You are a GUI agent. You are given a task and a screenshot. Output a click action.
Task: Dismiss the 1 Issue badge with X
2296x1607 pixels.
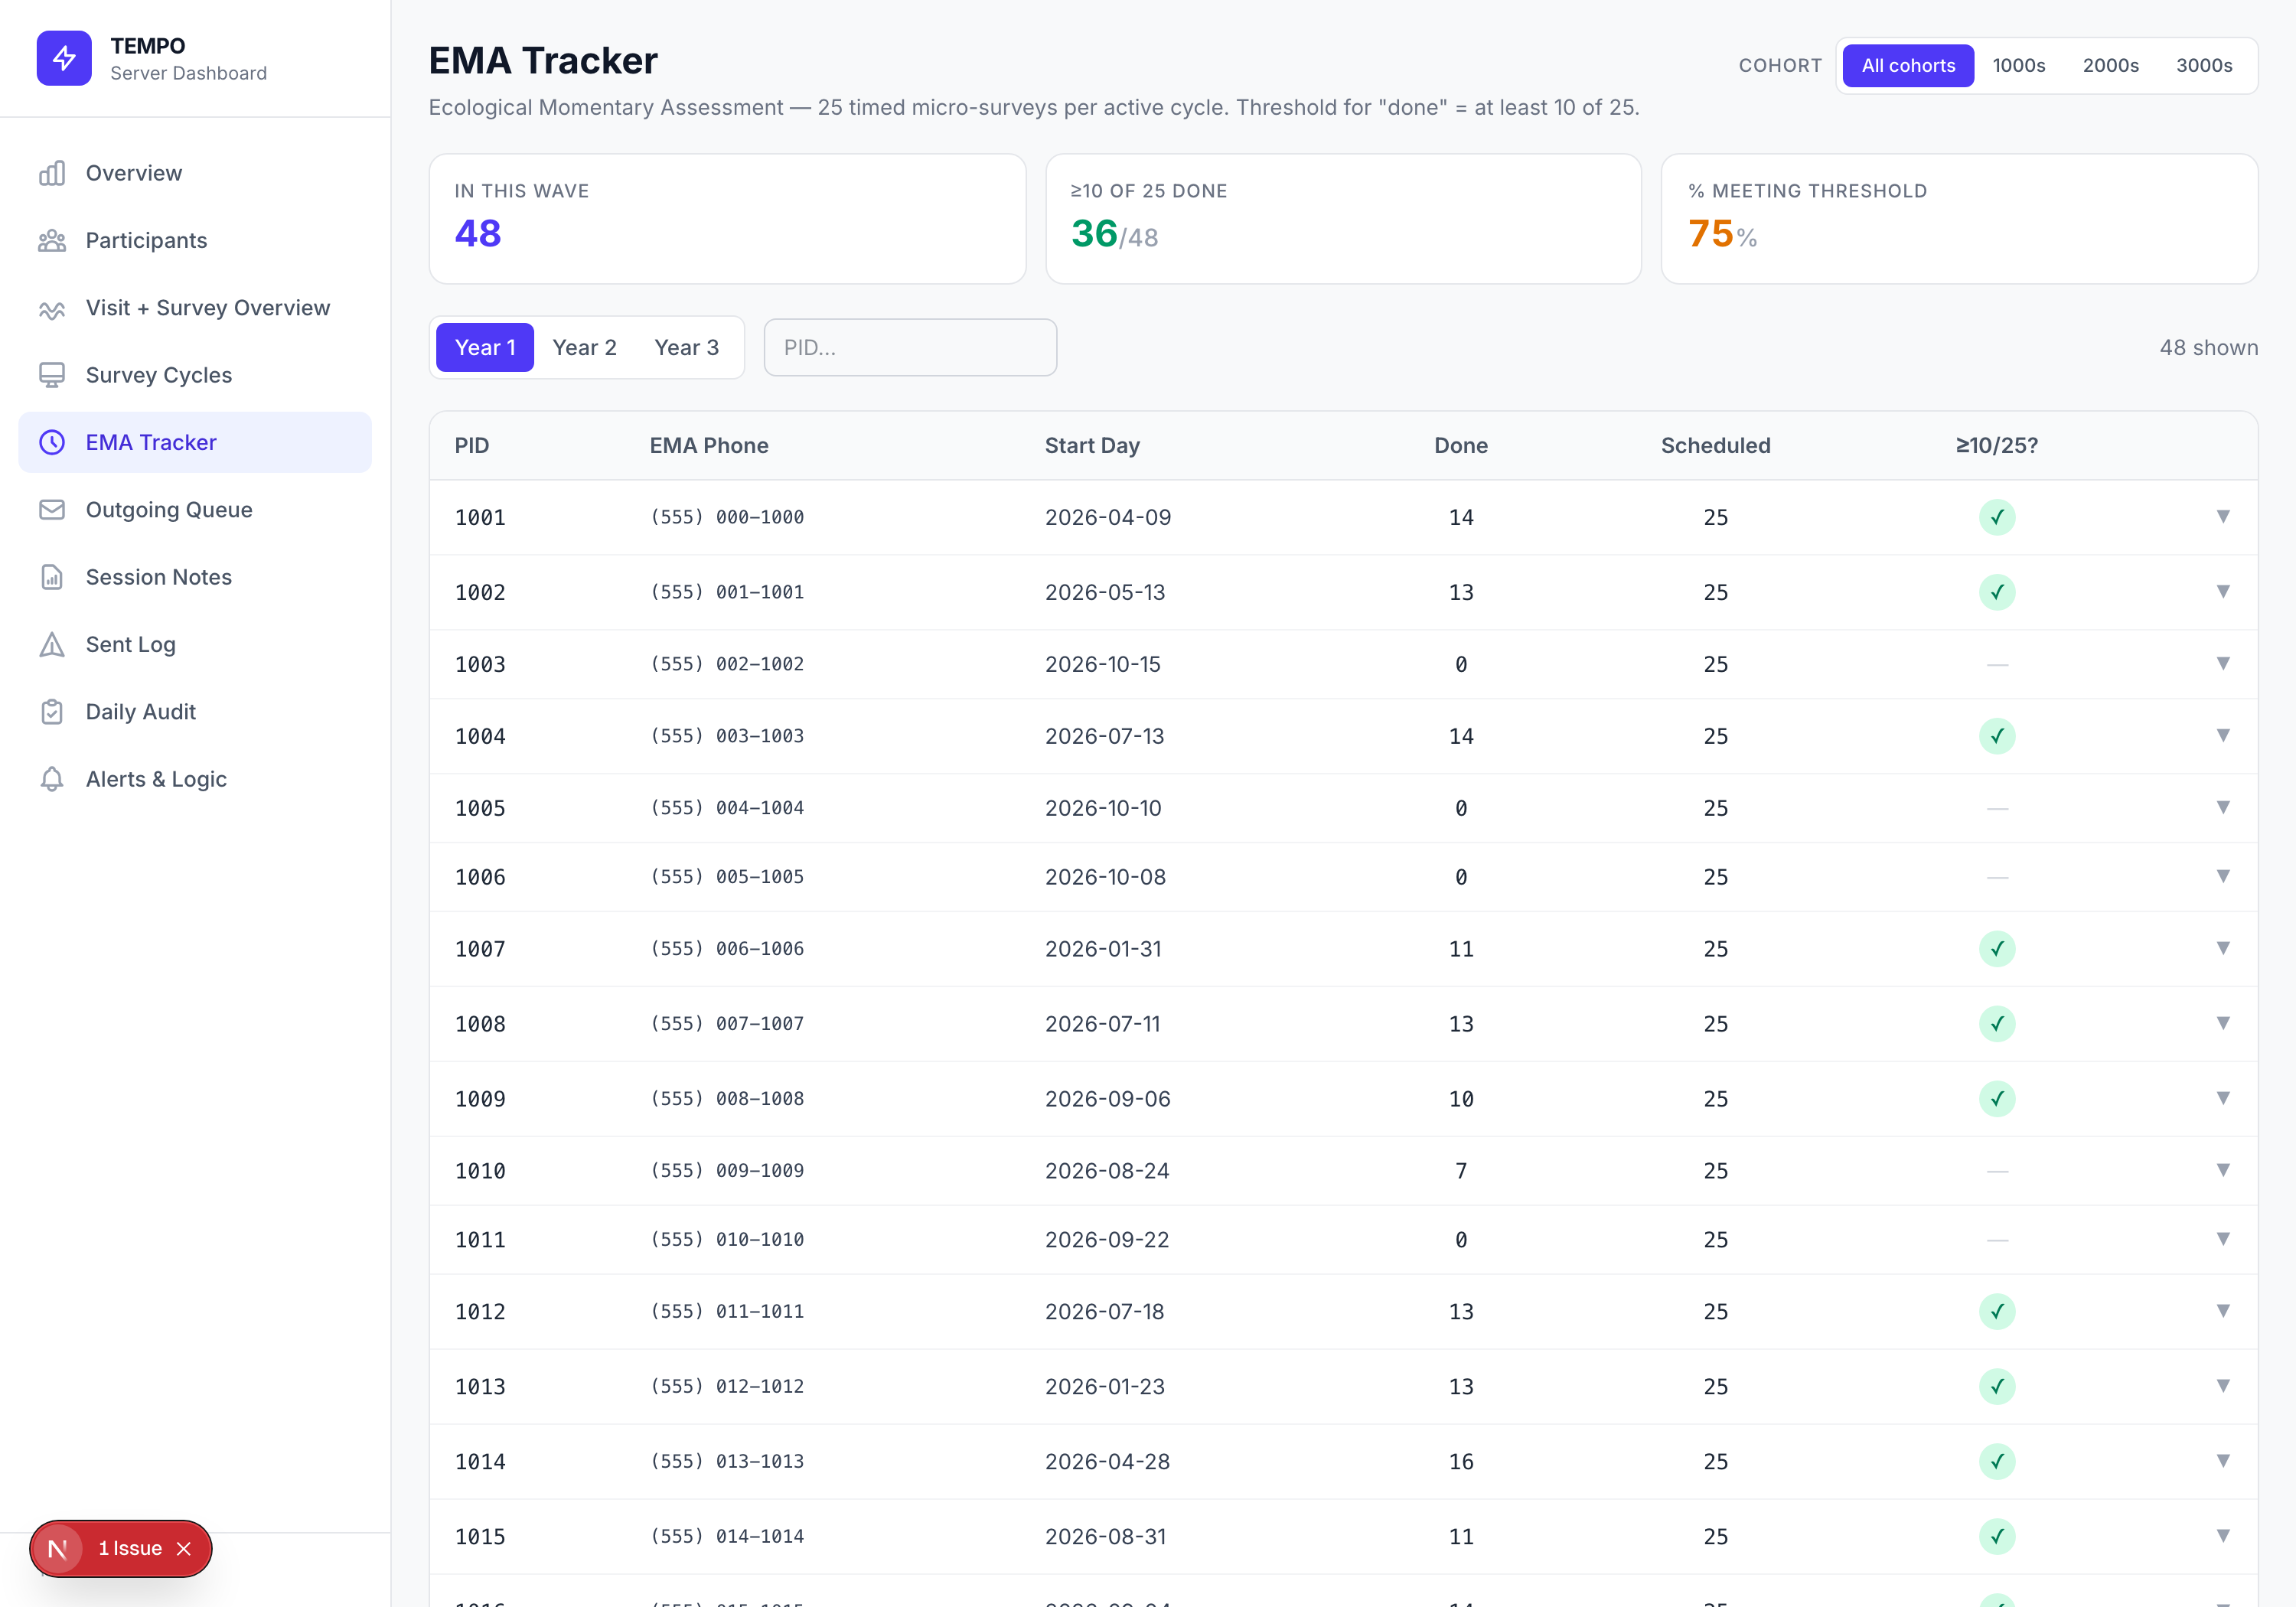[x=184, y=1549]
